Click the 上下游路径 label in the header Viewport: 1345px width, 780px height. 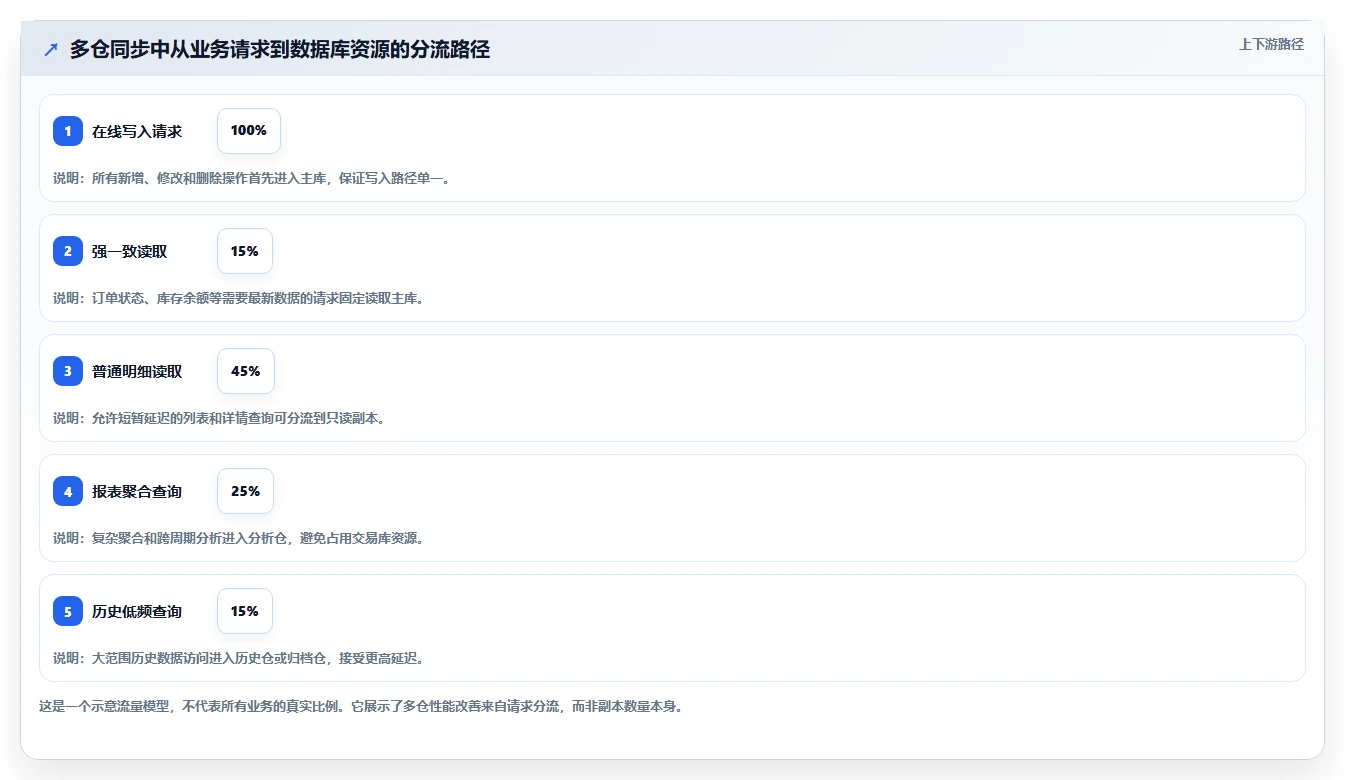1271,44
